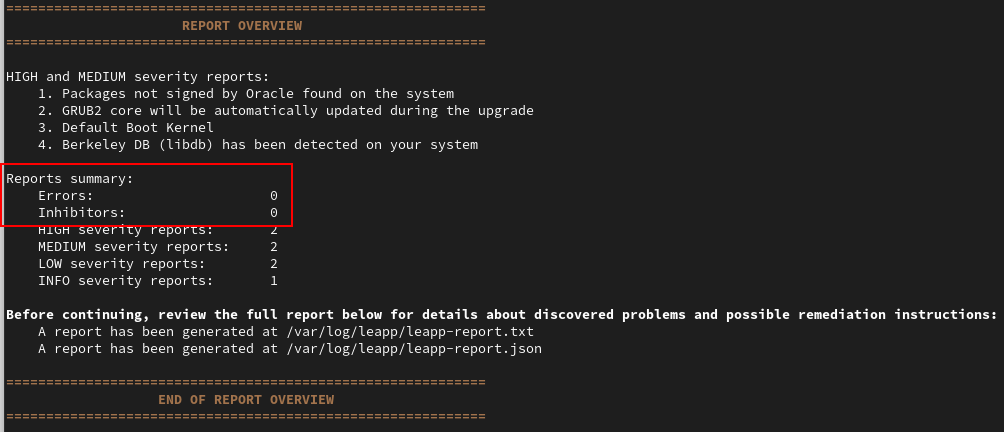Click the Errors count value 0
Viewport: 1004px width, 432px height.
(x=274, y=196)
